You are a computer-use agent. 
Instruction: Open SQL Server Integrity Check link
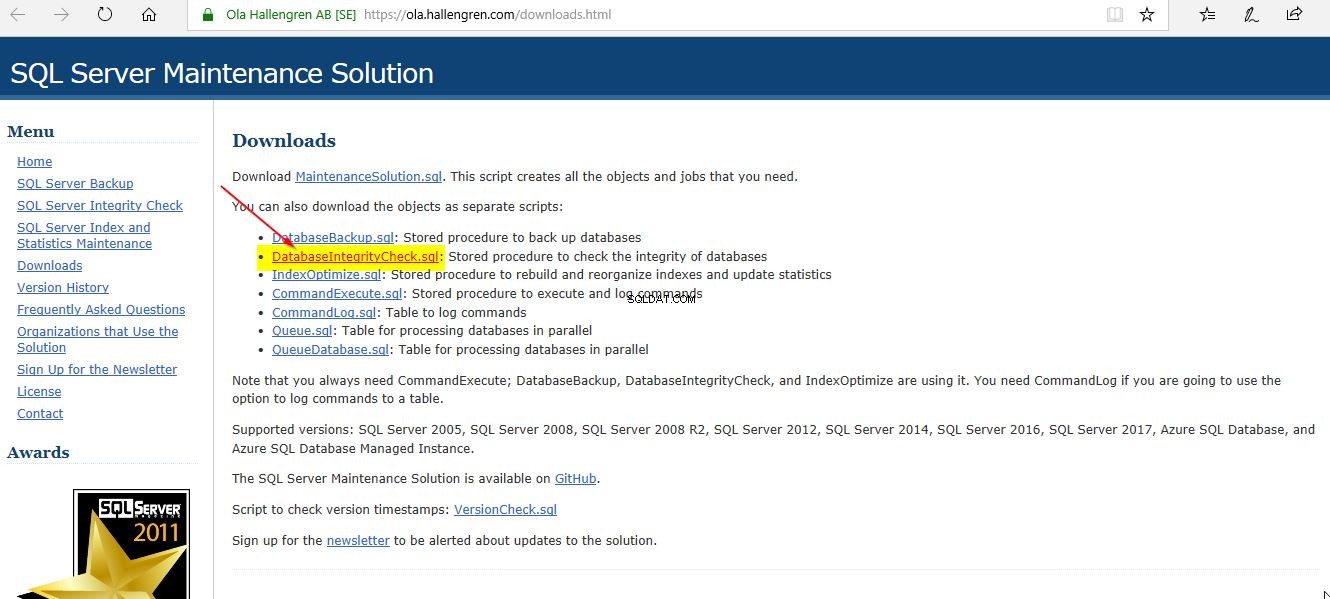click(x=100, y=206)
